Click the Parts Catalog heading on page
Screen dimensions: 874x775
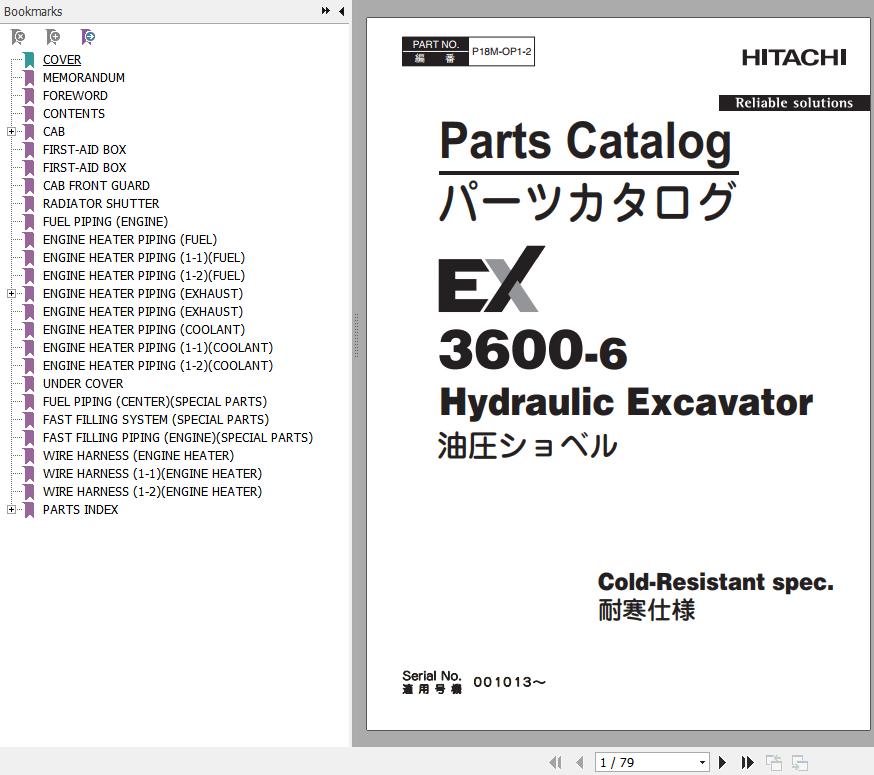coord(585,142)
